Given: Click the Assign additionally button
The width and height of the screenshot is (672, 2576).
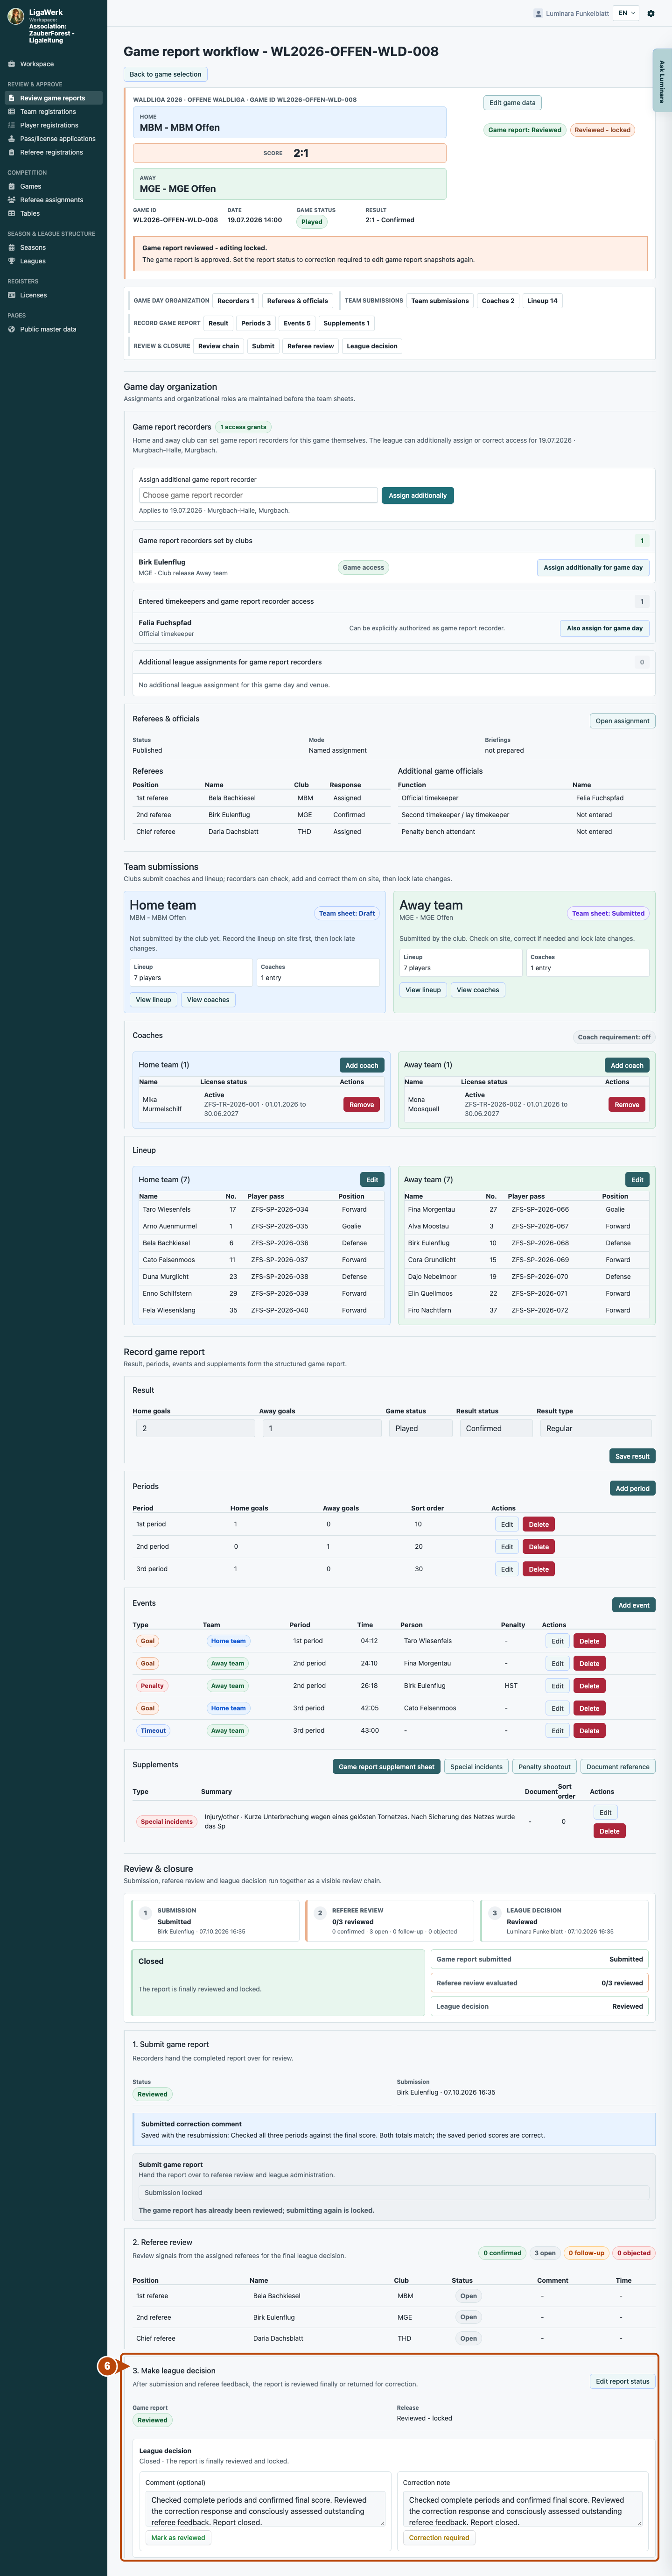Looking at the screenshot, I should (418, 495).
